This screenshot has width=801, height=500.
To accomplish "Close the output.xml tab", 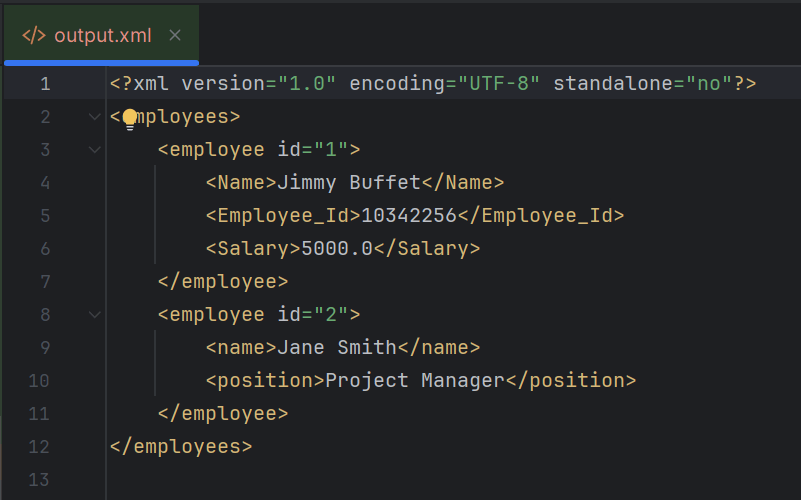I will tap(175, 35).
